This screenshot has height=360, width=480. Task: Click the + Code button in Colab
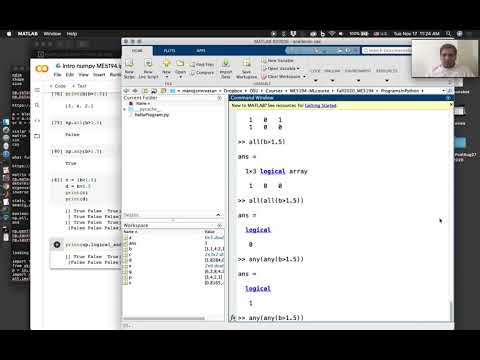58,86
